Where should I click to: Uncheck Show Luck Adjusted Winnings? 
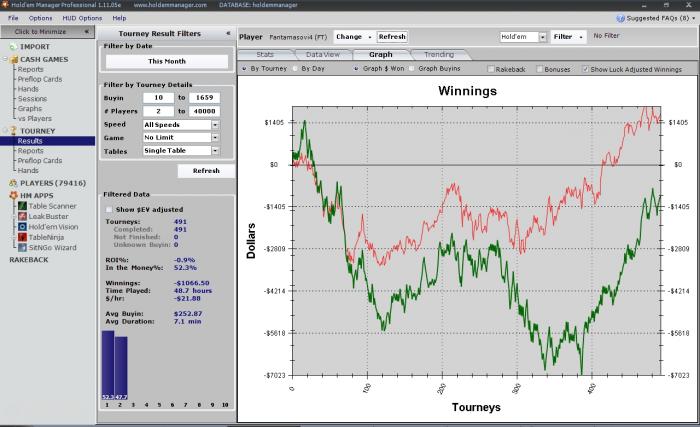585,69
